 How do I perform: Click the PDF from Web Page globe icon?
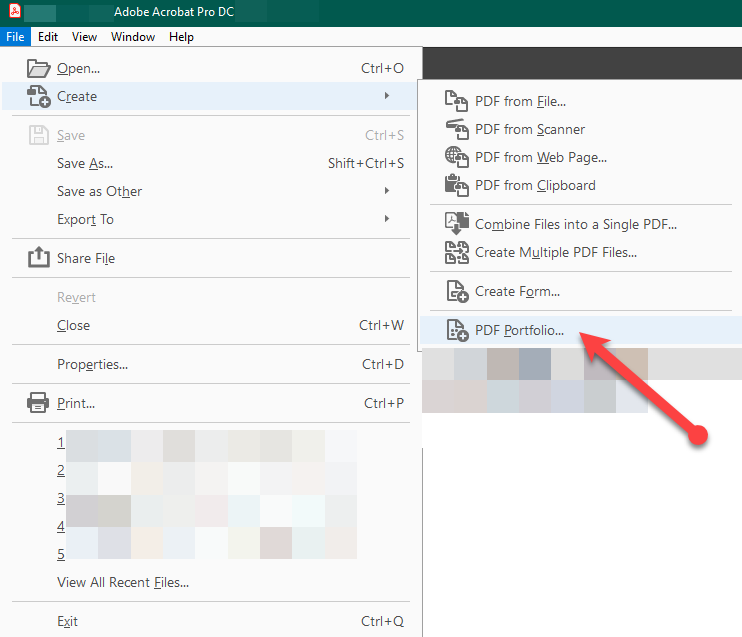[457, 157]
